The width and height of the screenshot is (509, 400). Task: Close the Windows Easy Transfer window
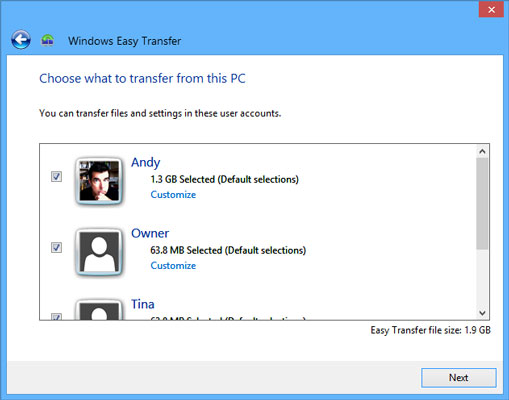coord(491,10)
